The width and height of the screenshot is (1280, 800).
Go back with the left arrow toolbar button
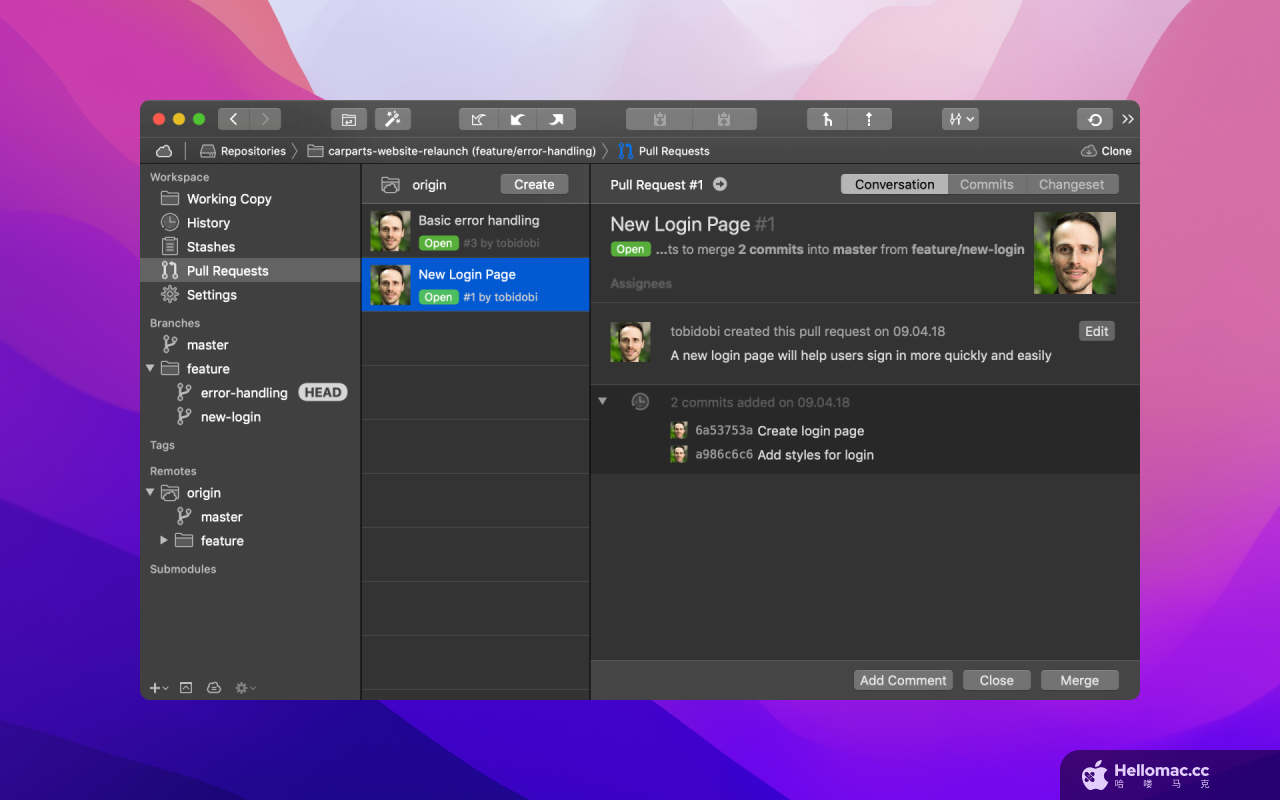[x=234, y=119]
